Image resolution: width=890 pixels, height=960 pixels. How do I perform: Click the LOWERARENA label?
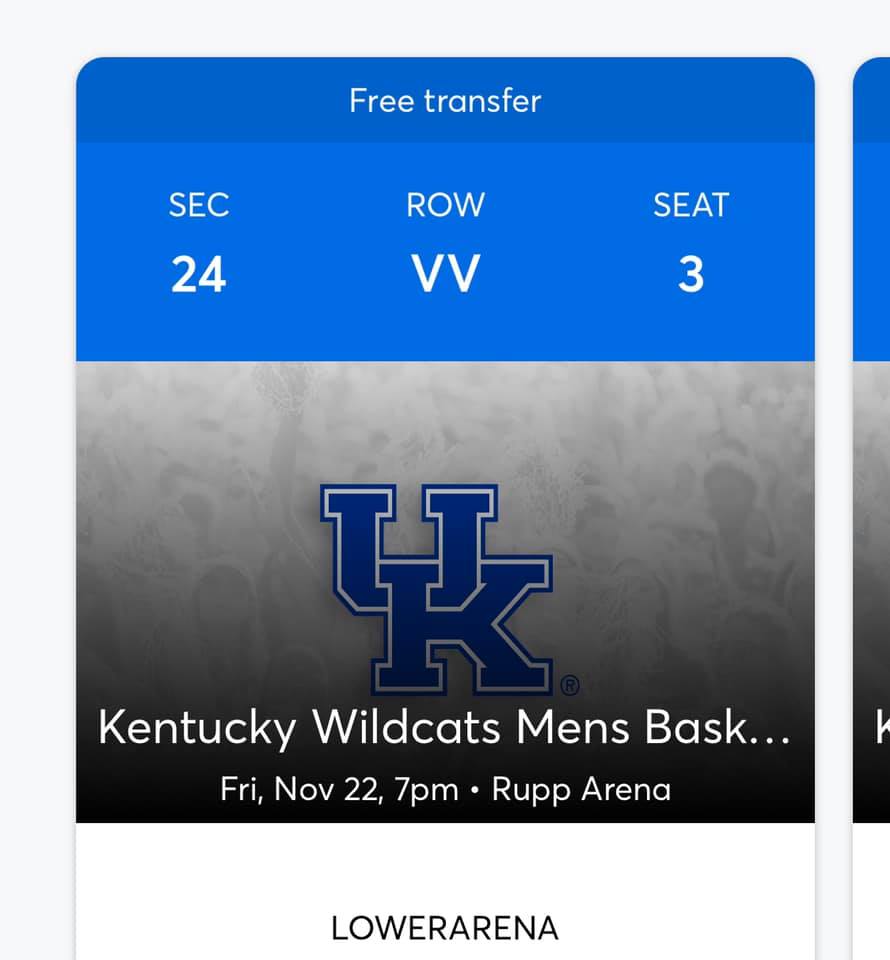[445, 928]
